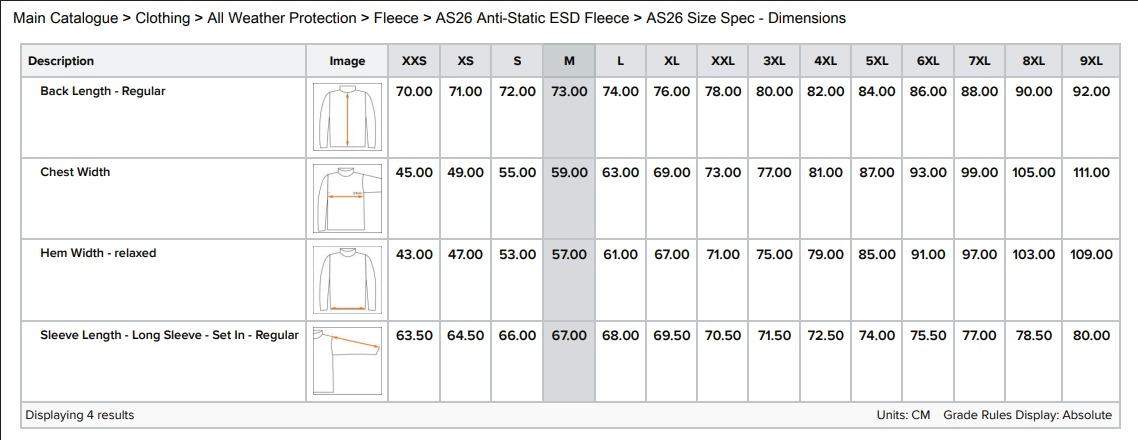Click the Back Length garment diagram thumbnail
The width and height of the screenshot is (1138, 440).
347,116
